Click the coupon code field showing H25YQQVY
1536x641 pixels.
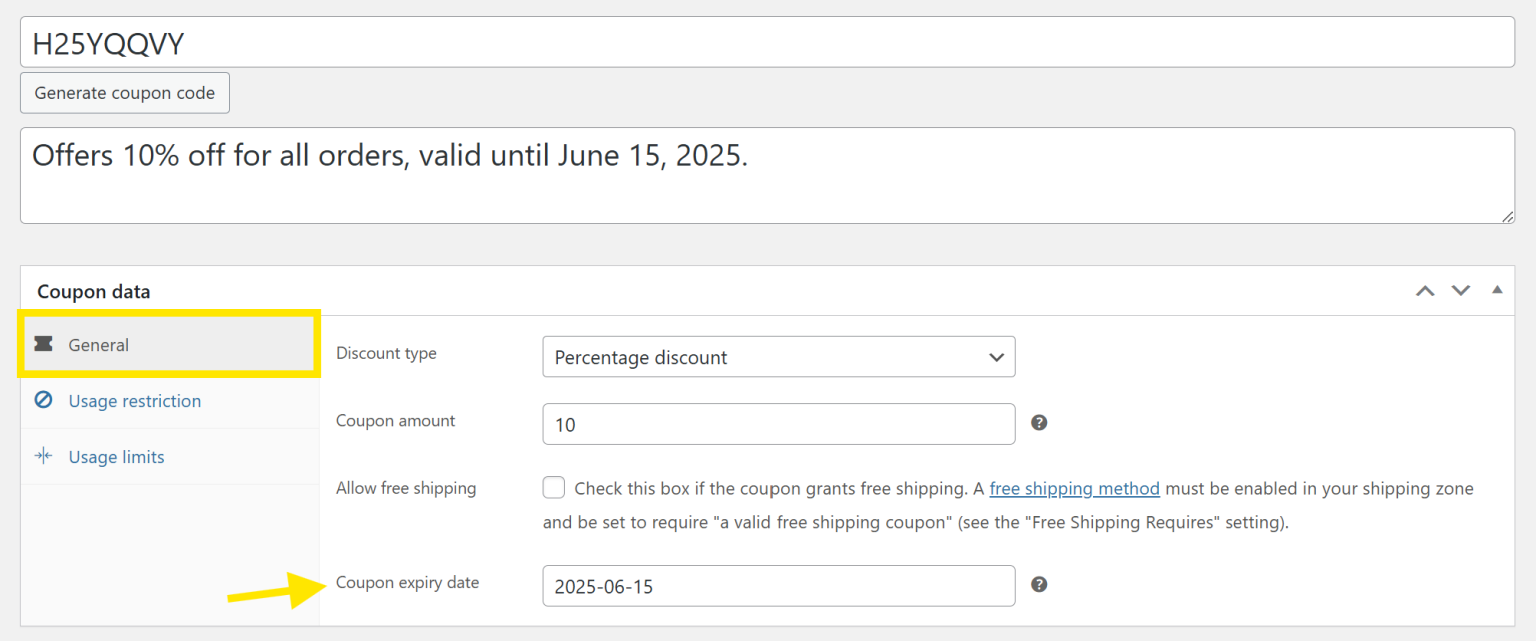pyautogui.click(x=768, y=41)
